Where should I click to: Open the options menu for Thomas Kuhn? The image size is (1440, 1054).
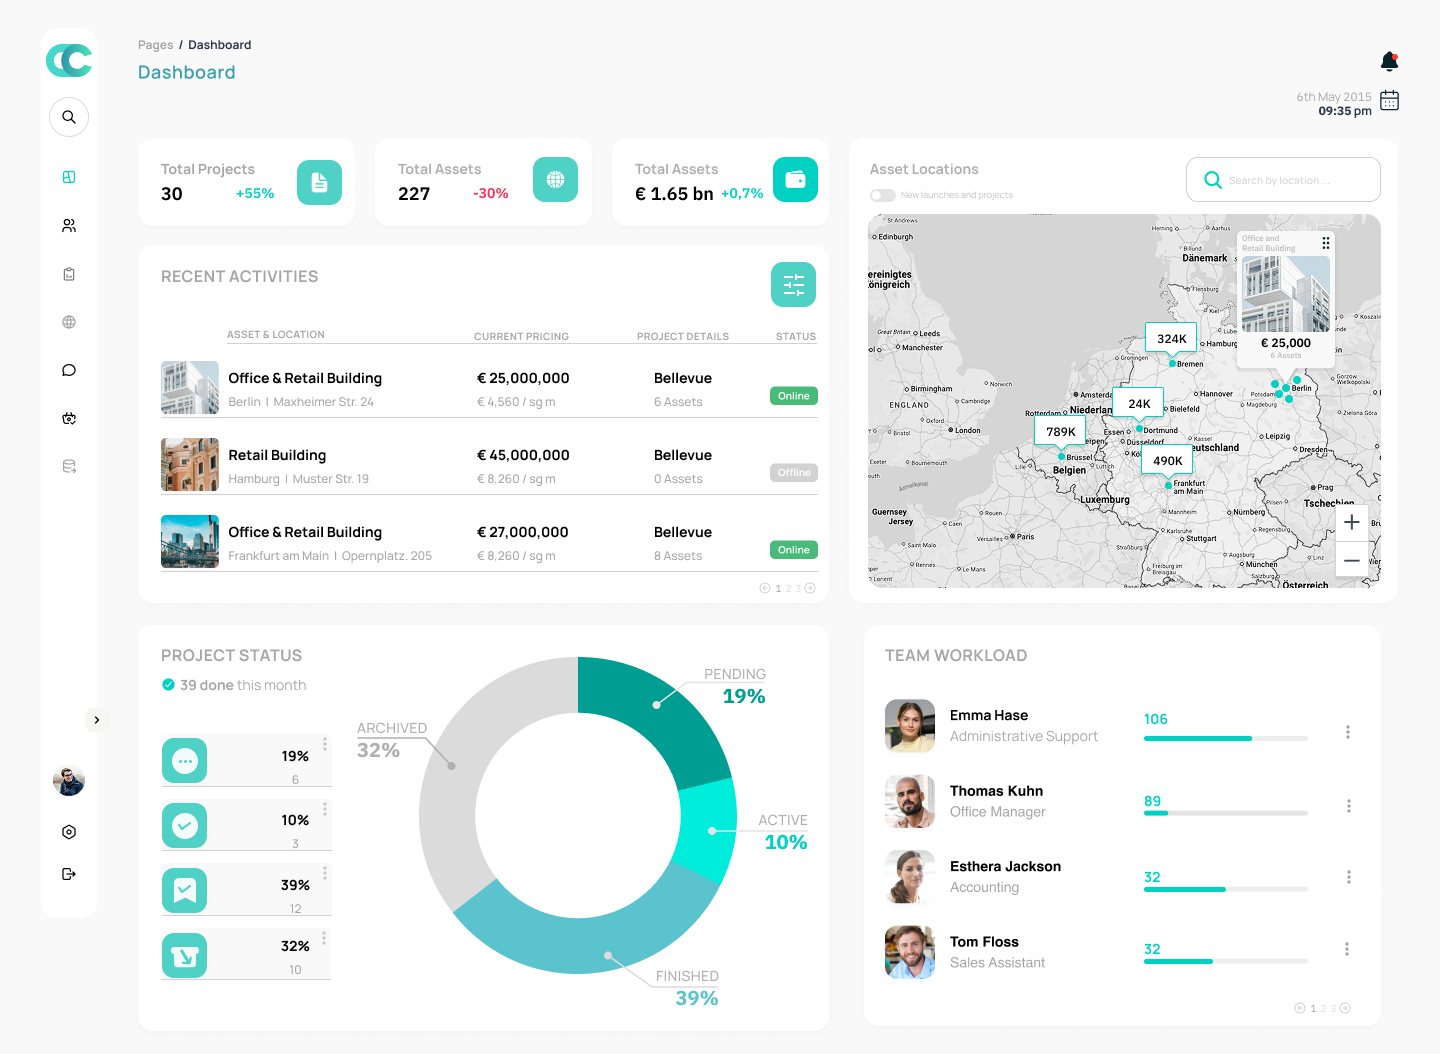[1348, 806]
